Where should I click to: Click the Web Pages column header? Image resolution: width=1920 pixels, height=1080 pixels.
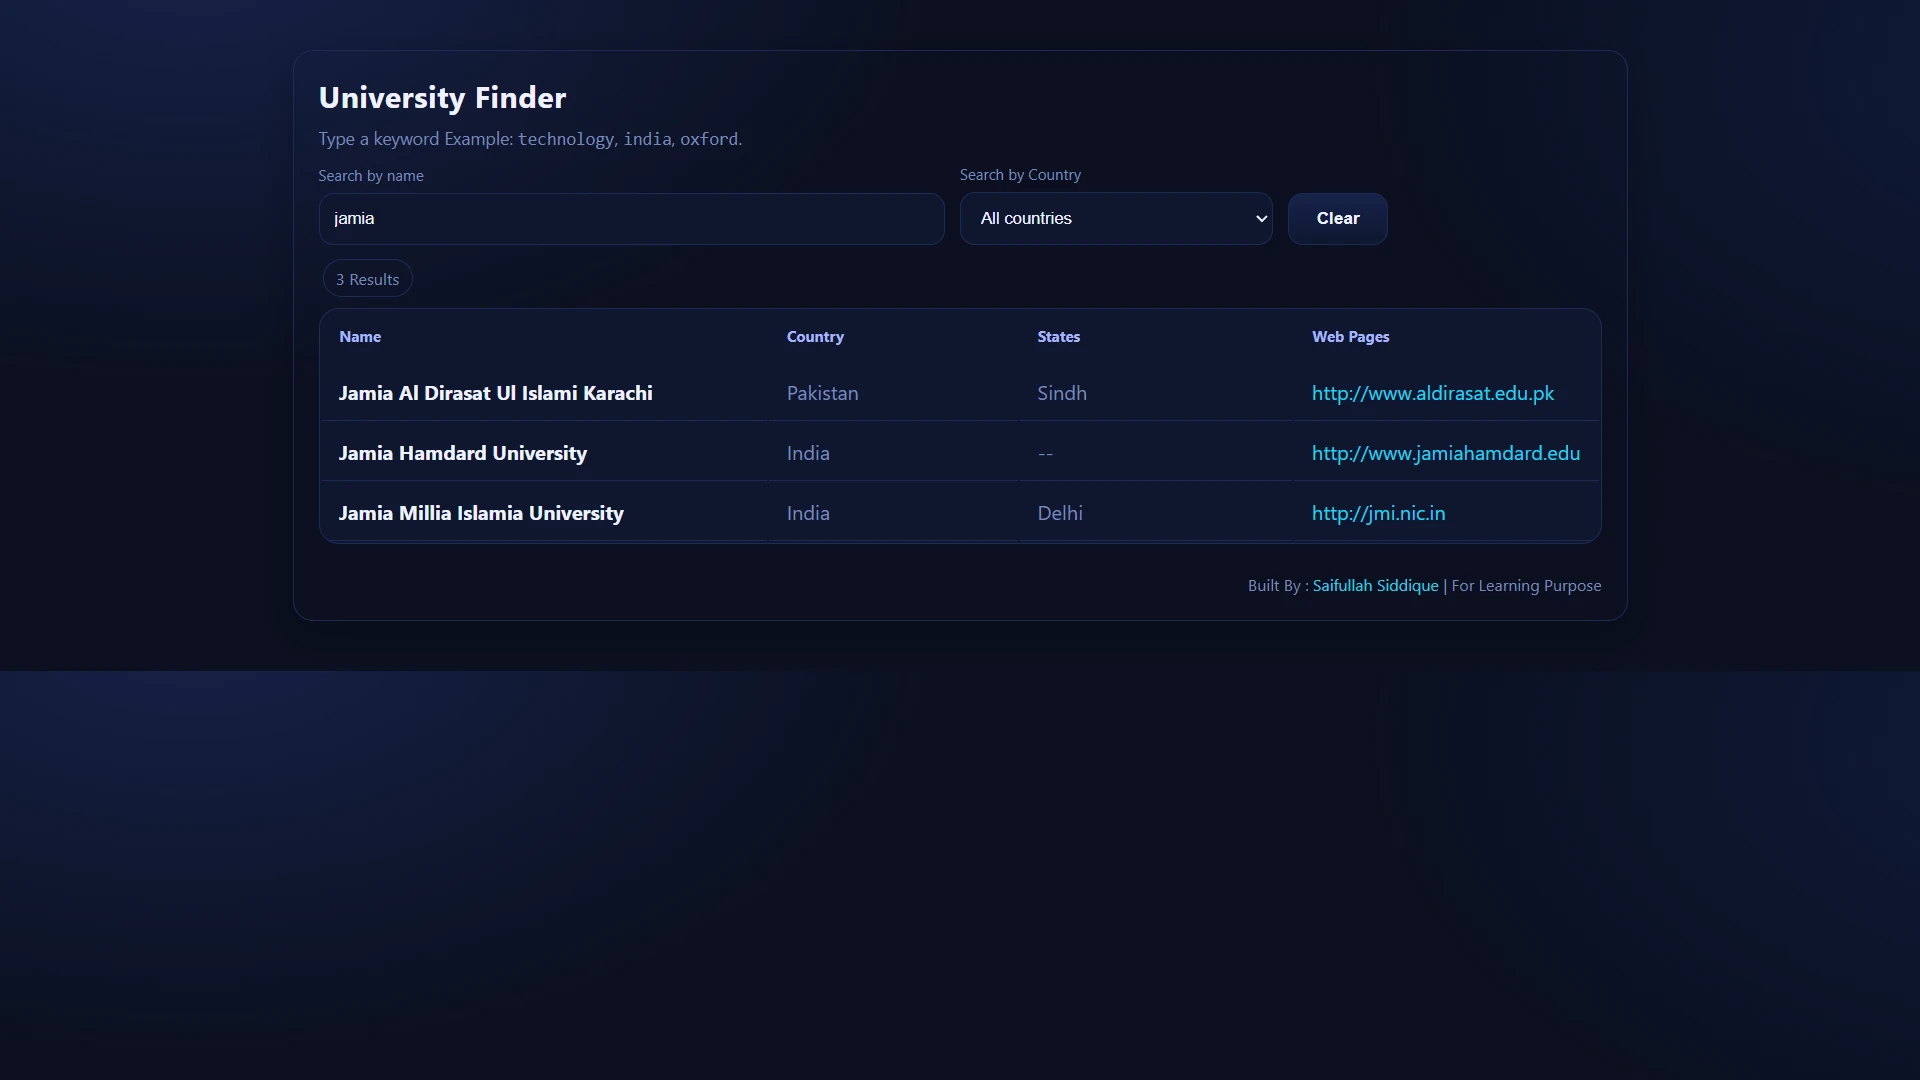[x=1350, y=337]
